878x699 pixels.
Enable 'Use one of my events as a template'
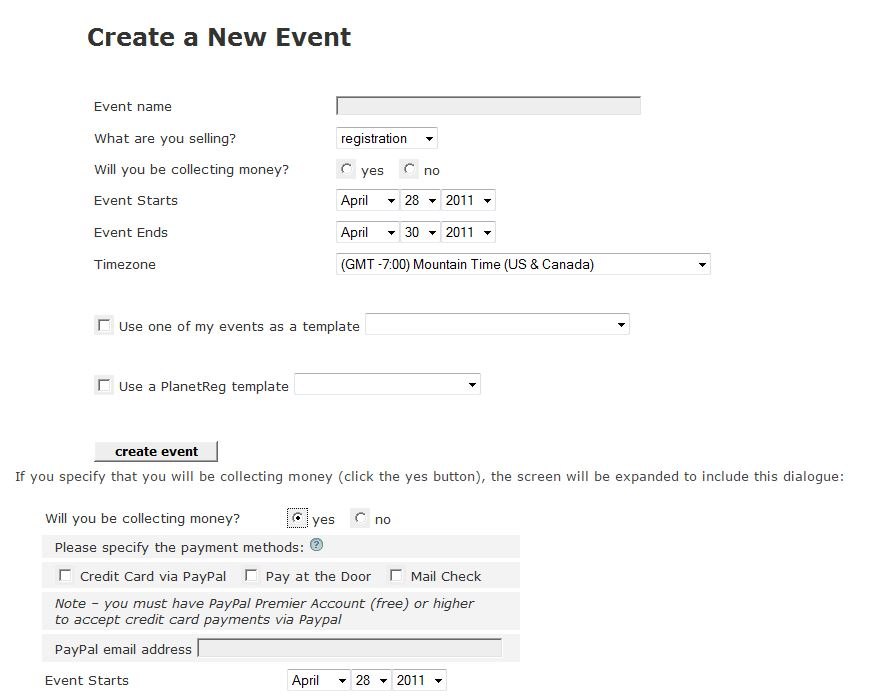(104, 324)
